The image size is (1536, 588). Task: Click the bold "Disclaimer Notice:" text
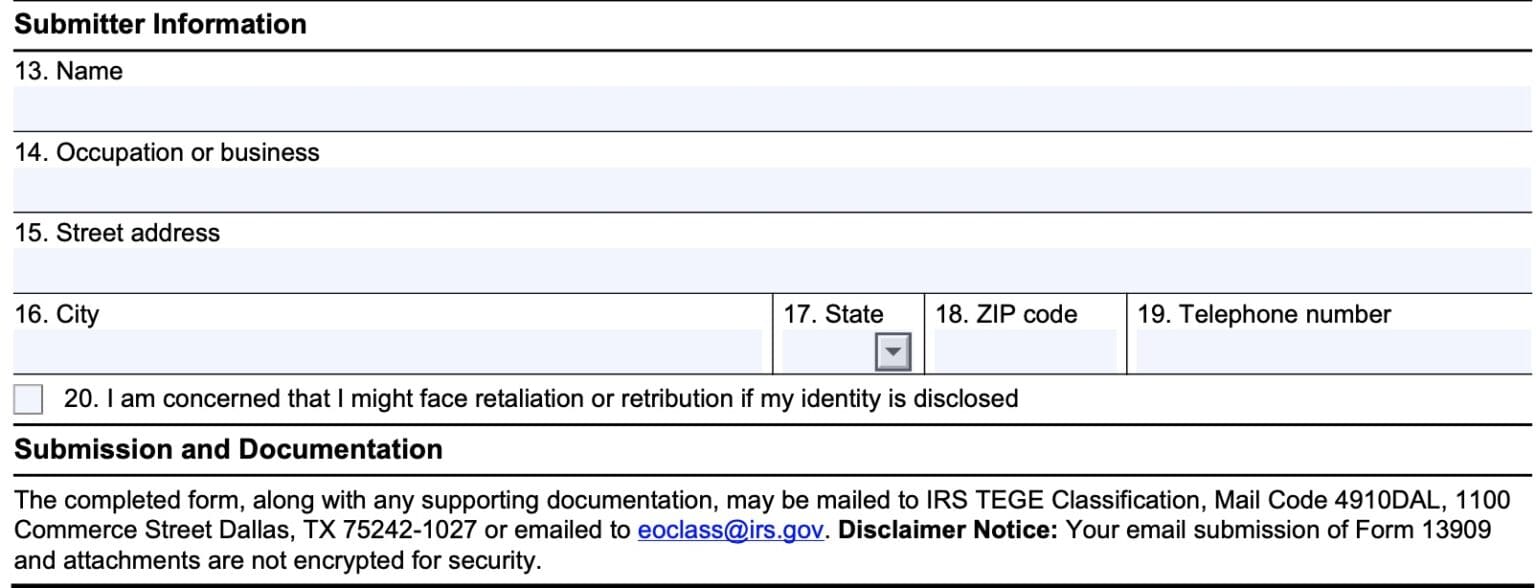947,530
